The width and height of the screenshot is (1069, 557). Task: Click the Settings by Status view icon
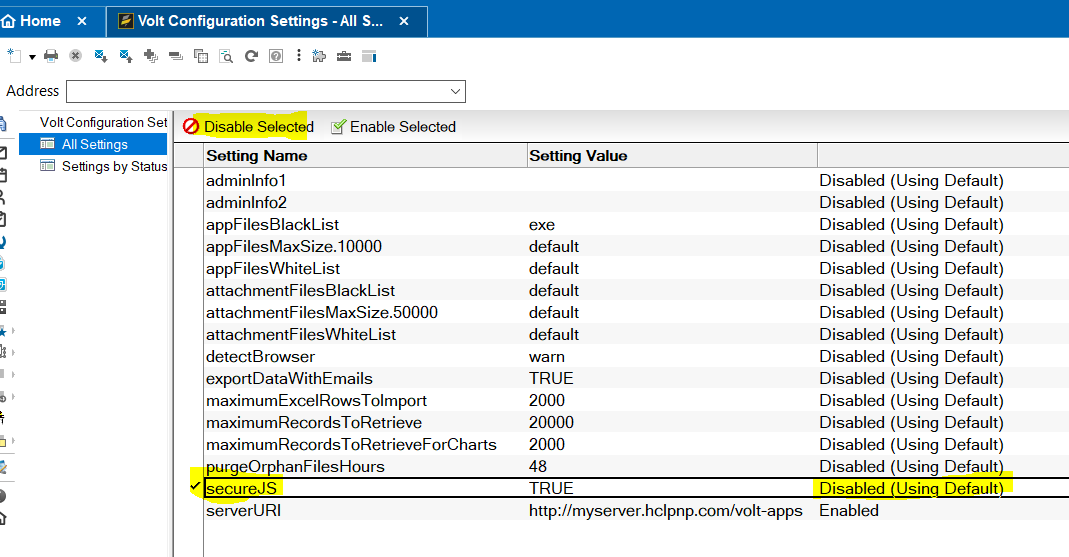tap(47, 166)
